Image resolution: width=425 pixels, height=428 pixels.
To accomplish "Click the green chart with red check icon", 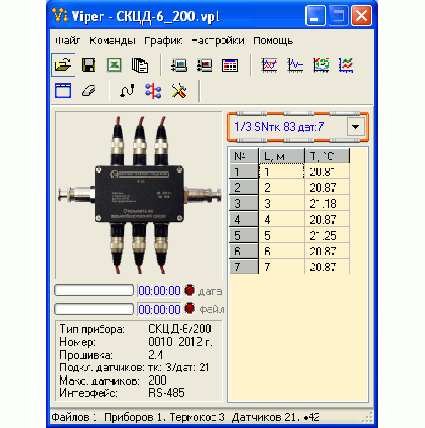I will coord(346,65).
